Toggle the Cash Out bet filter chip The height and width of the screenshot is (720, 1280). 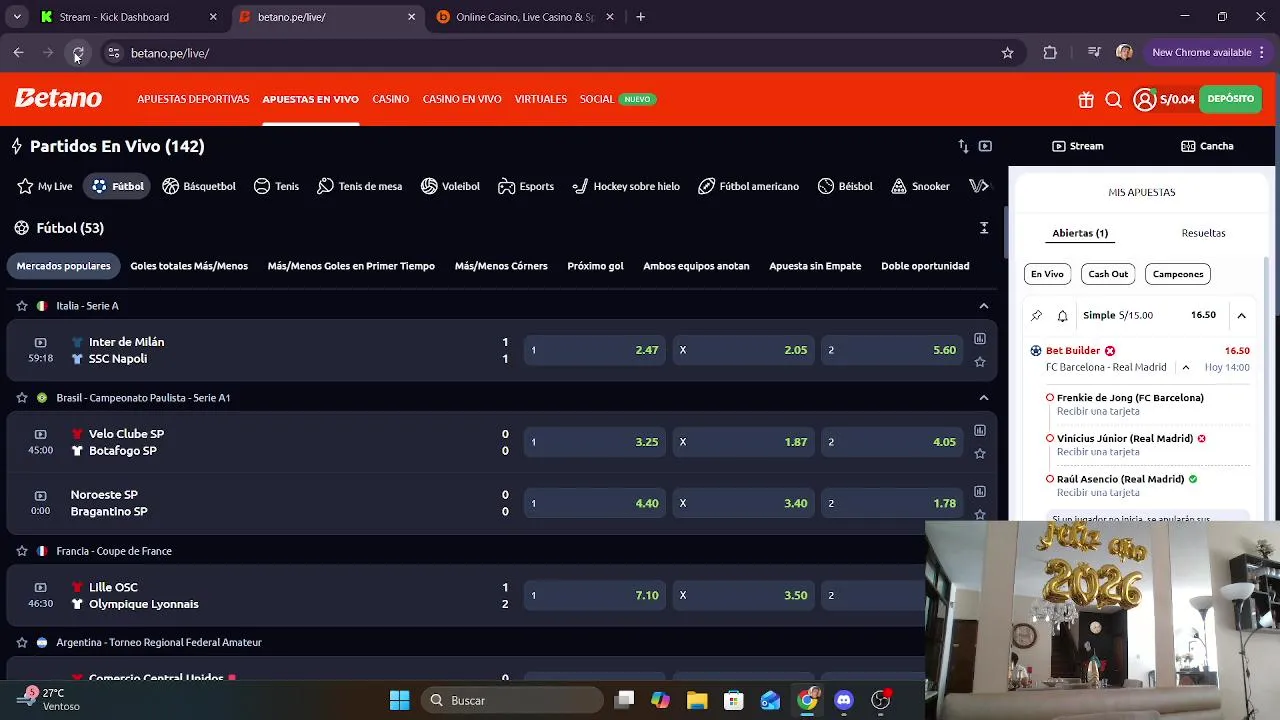(x=1108, y=274)
